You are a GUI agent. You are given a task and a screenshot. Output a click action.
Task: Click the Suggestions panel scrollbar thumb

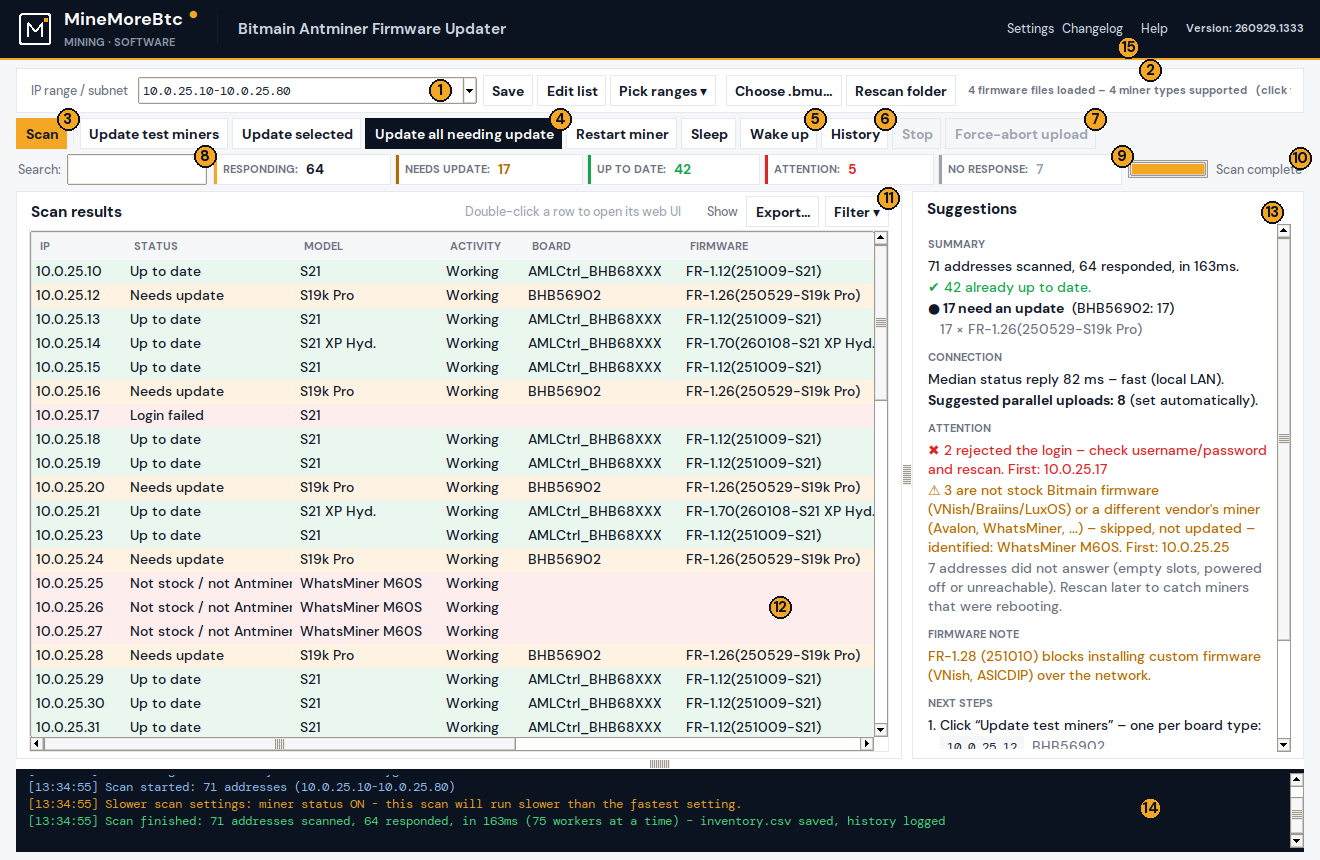[x=1284, y=439]
